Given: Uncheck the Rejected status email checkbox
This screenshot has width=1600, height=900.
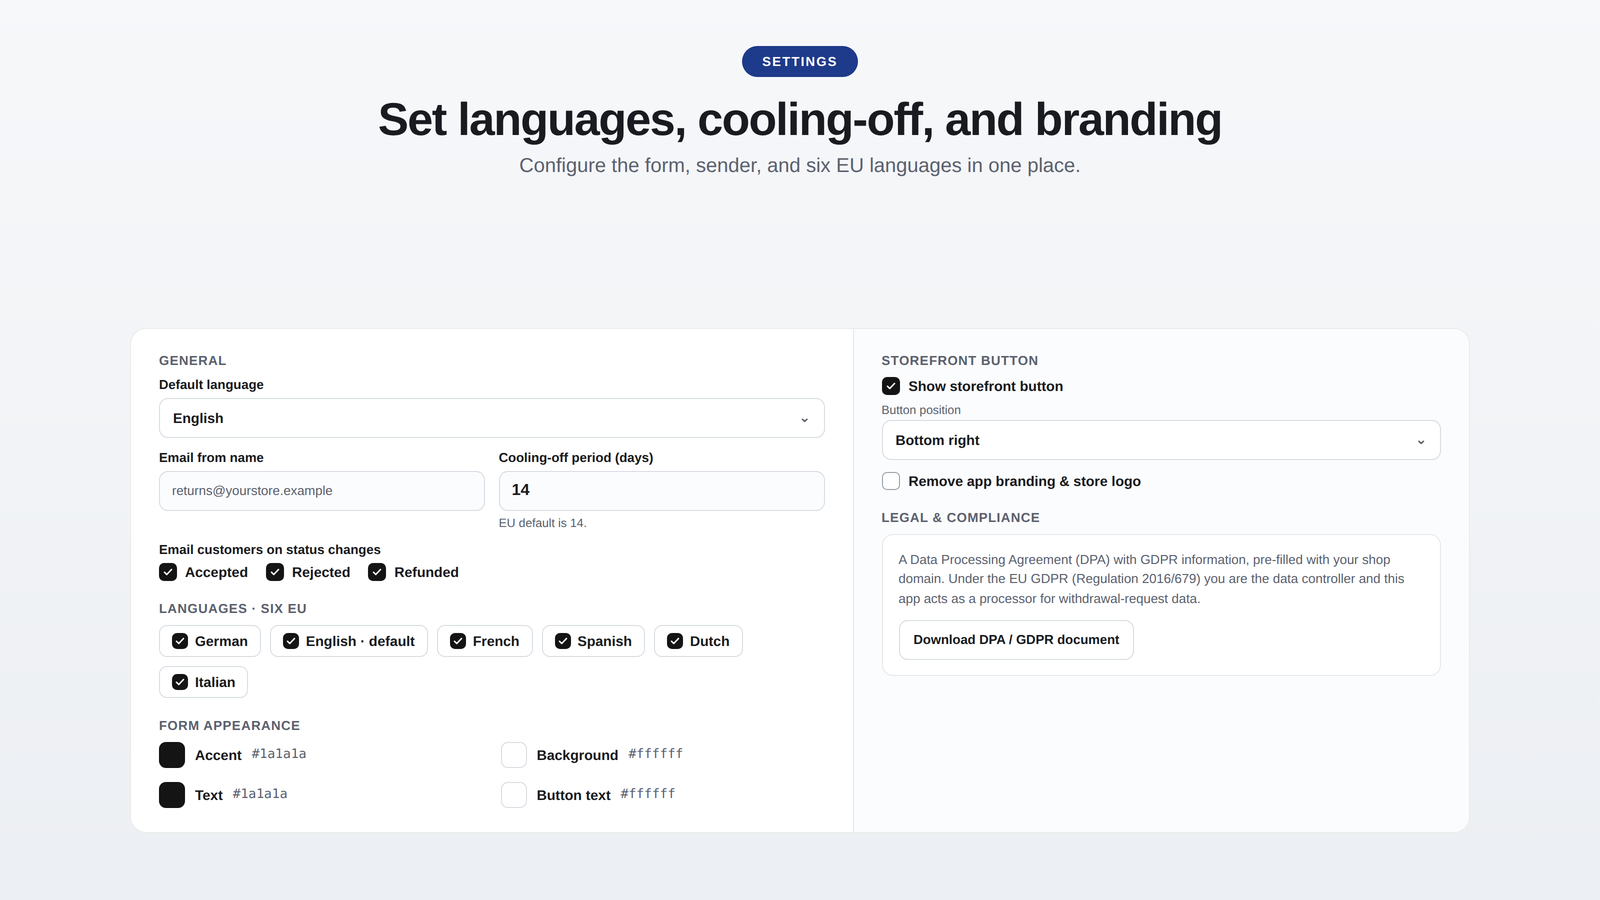Looking at the screenshot, I should click(x=275, y=572).
